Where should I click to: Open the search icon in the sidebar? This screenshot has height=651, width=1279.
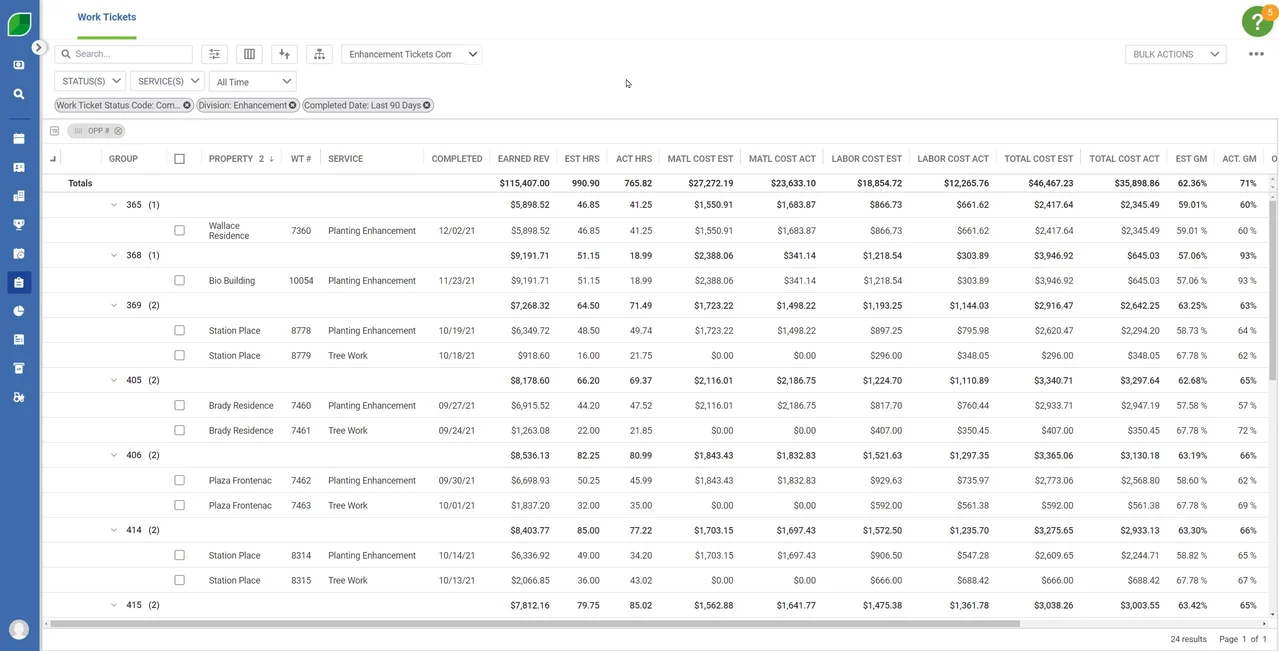[x=18, y=91]
